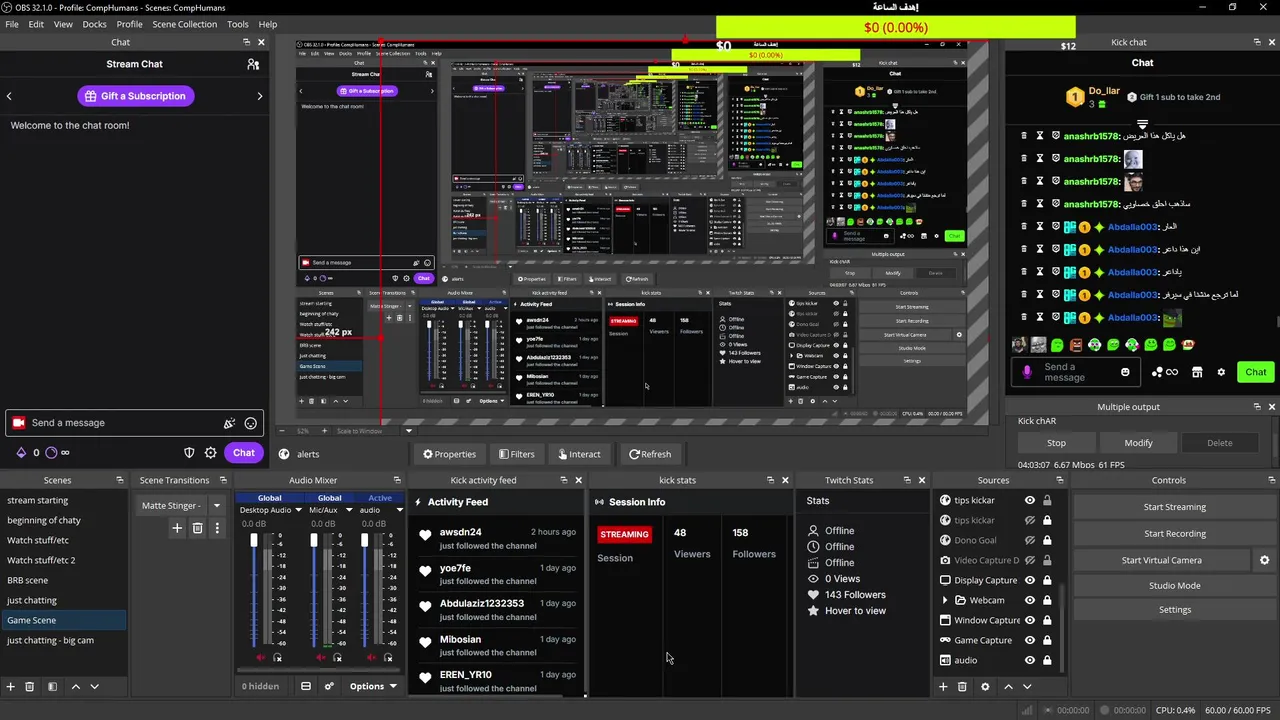Open preview zoom scale dropdown
Viewport: 1280px width, 720px height.
pyautogui.click(x=408, y=431)
